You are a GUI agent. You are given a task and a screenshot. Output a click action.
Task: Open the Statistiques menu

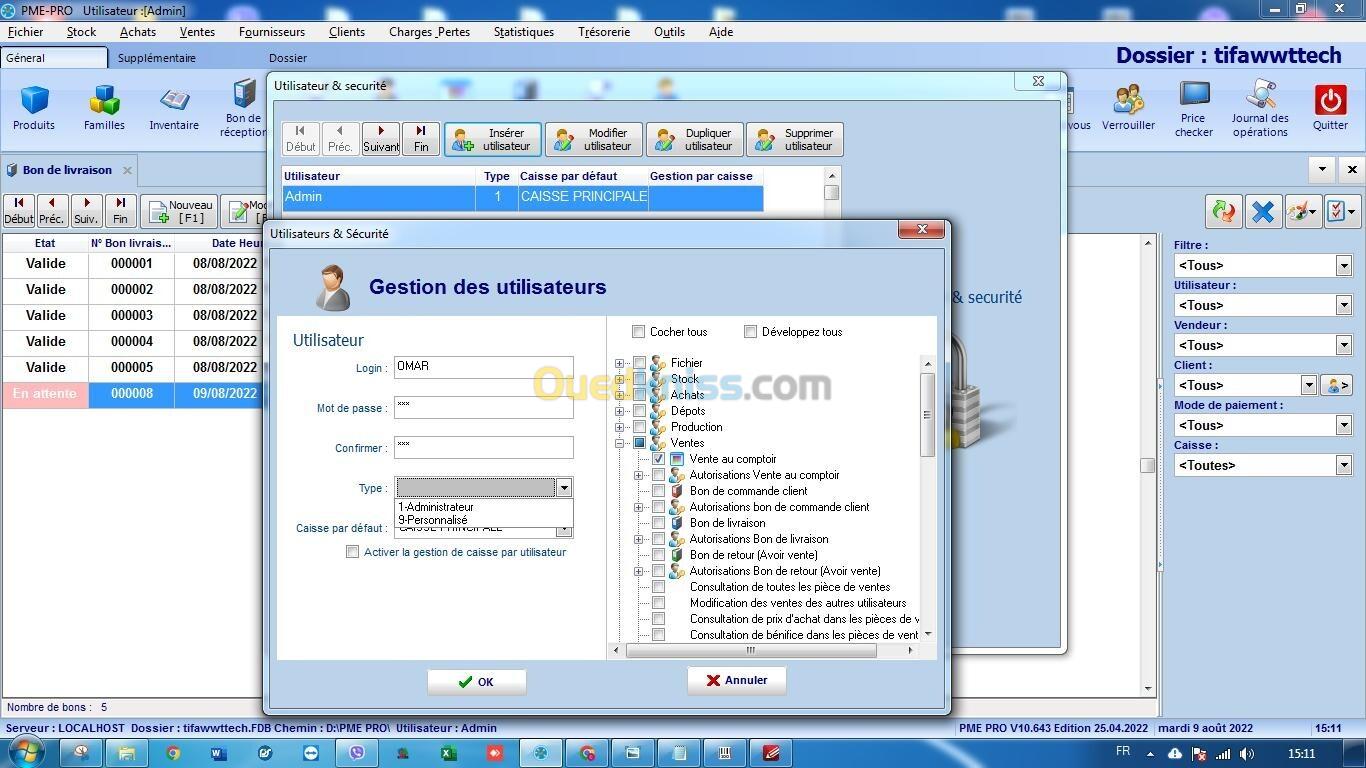click(523, 32)
